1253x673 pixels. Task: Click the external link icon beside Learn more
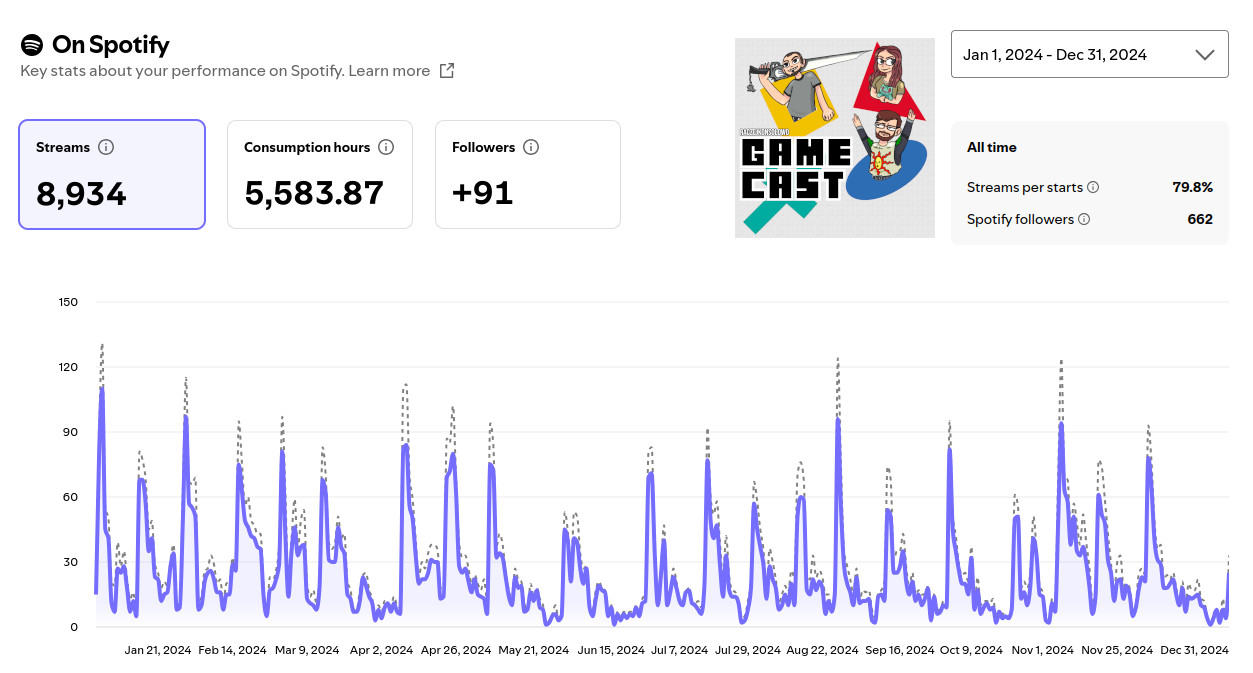(x=447, y=71)
